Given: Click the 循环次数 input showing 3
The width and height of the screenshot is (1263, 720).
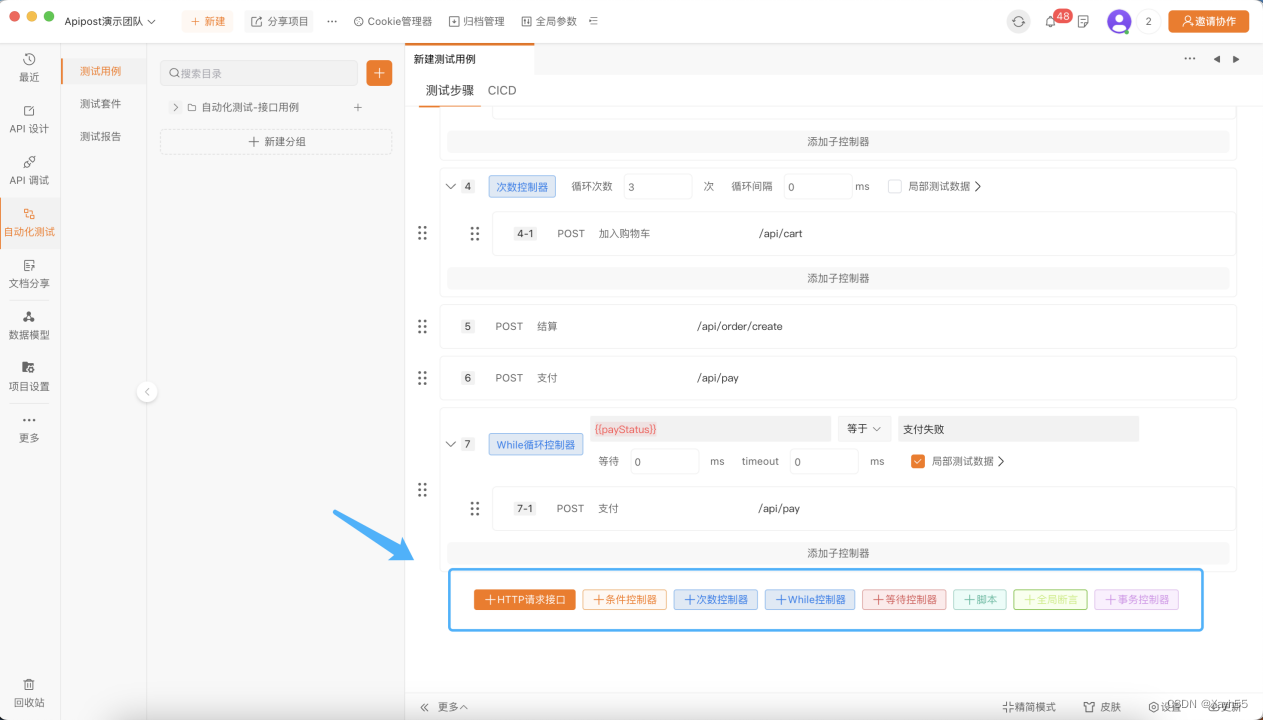Looking at the screenshot, I should pyautogui.click(x=658, y=186).
